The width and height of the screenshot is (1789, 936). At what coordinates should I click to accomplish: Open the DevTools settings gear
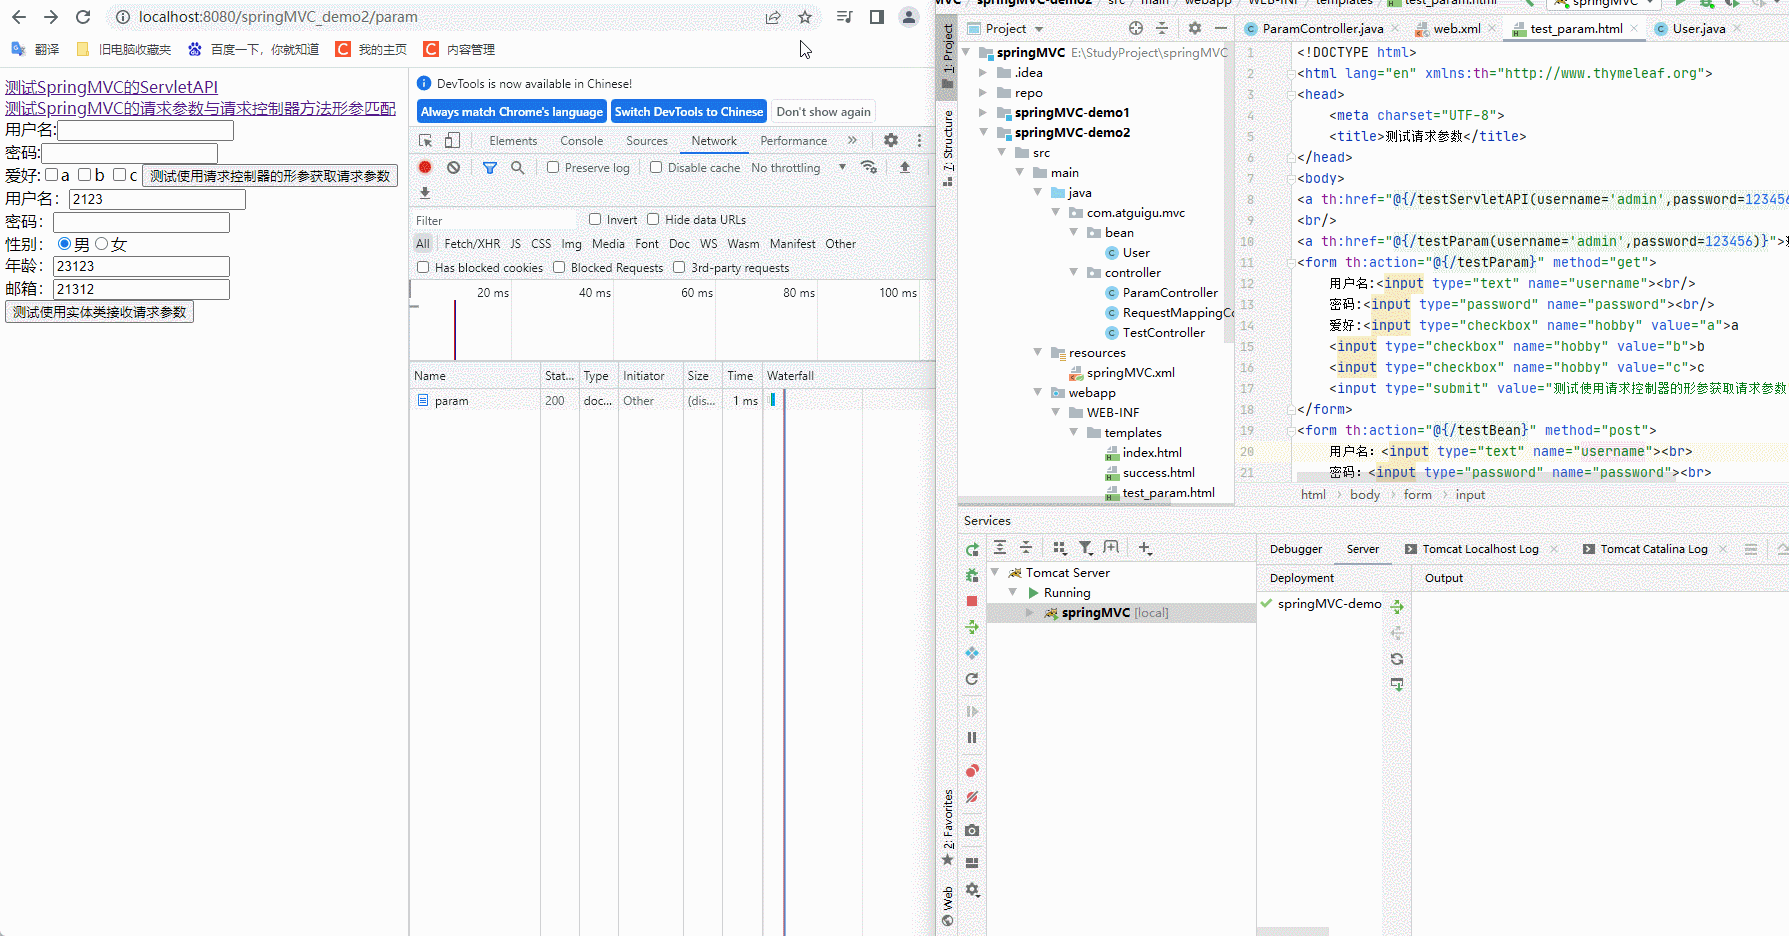tap(891, 141)
